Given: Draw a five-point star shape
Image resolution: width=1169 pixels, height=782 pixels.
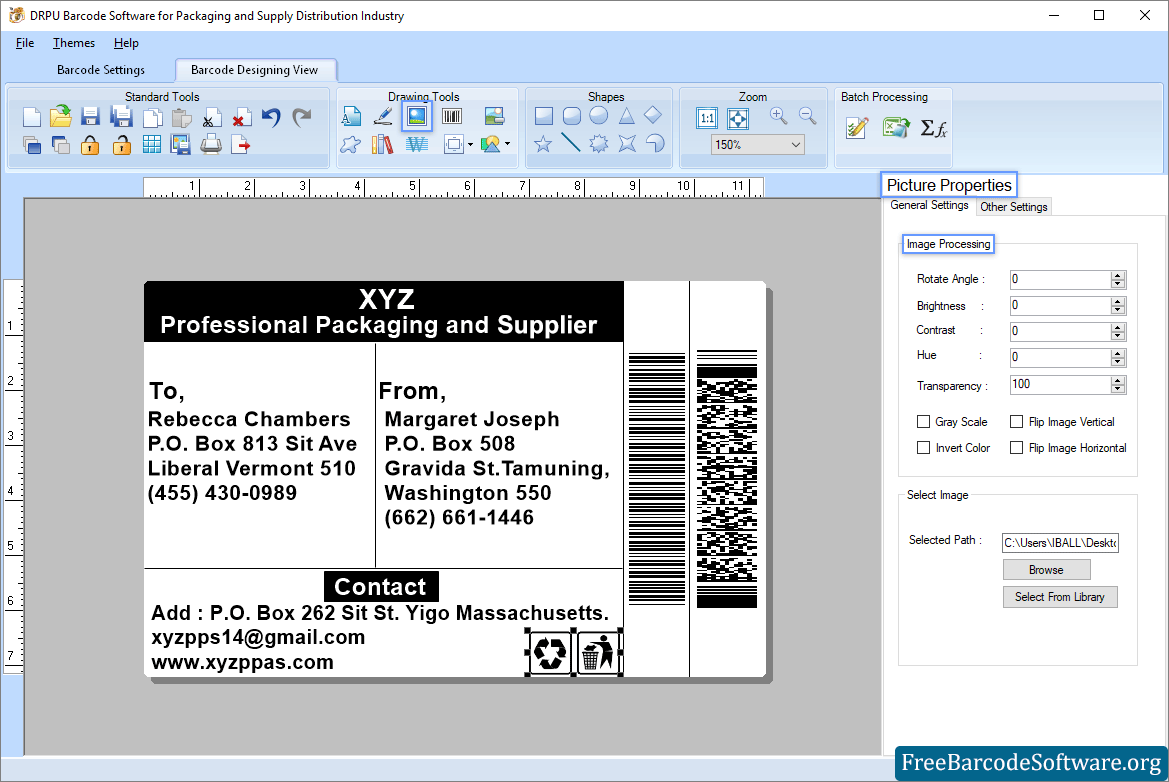Looking at the screenshot, I should pyautogui.click(x=543, y=143).
